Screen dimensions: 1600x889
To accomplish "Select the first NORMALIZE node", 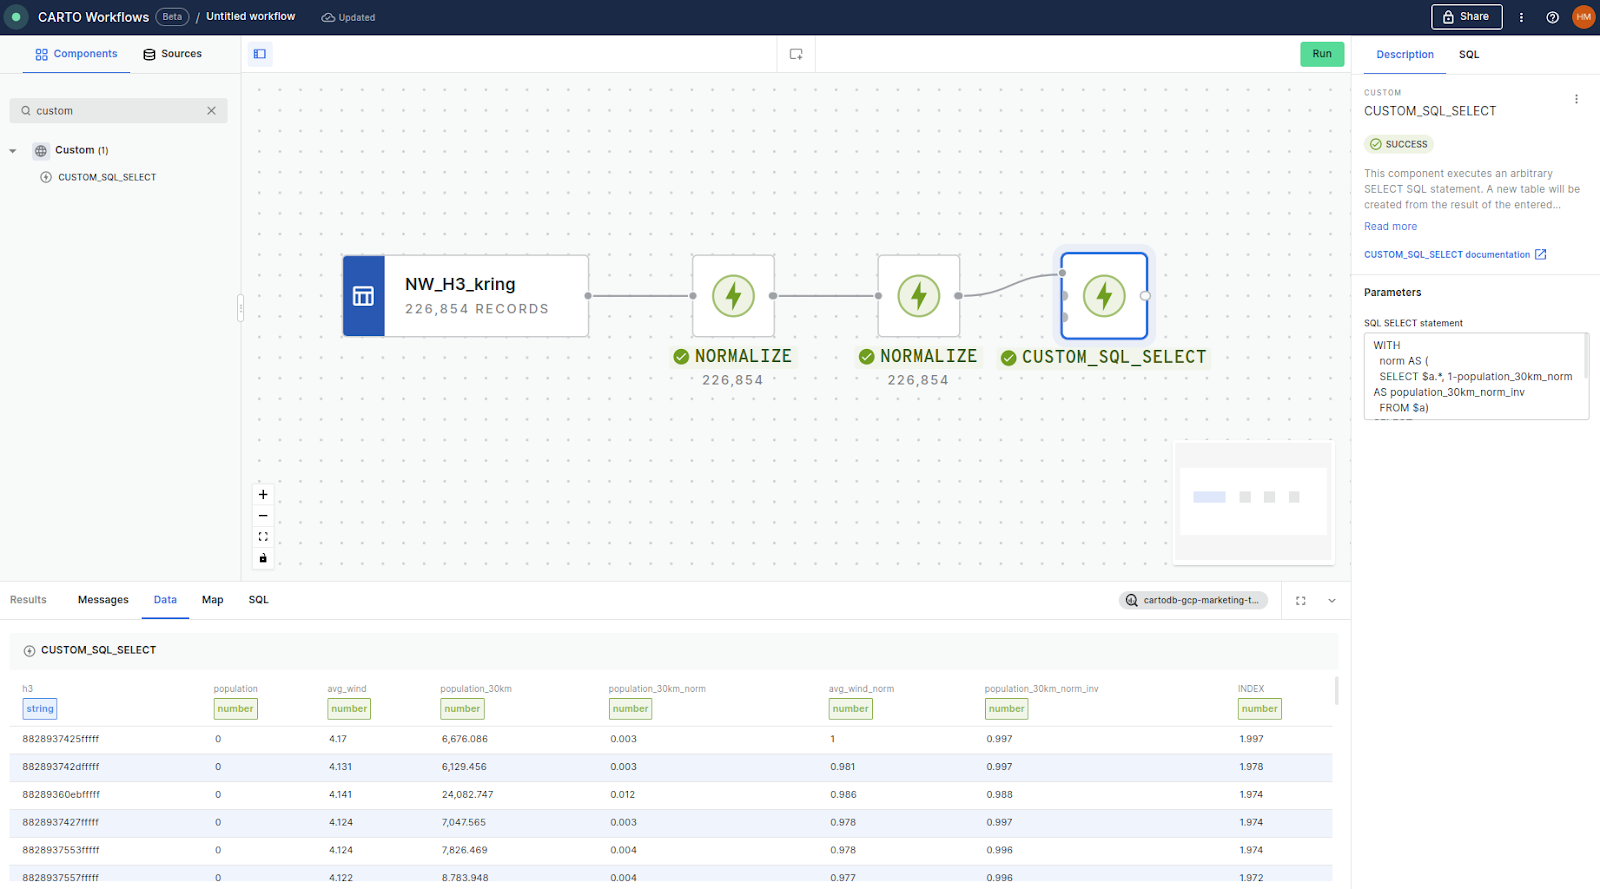I will tap(733, 296).
